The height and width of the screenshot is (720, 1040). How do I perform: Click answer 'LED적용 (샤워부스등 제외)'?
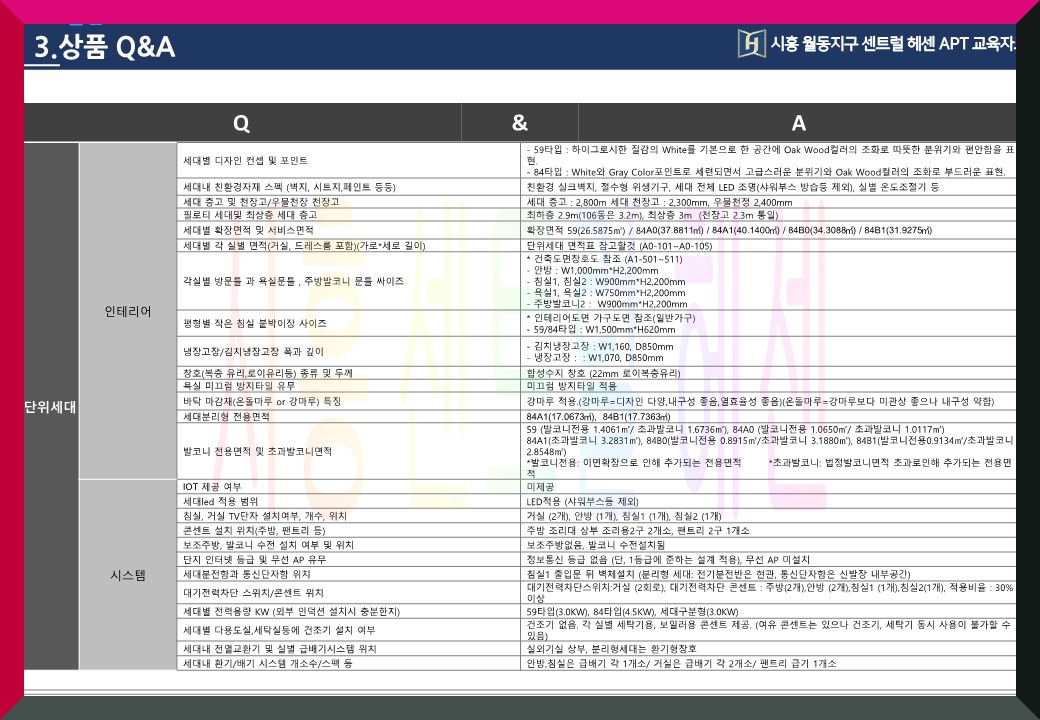click(582, 501)
